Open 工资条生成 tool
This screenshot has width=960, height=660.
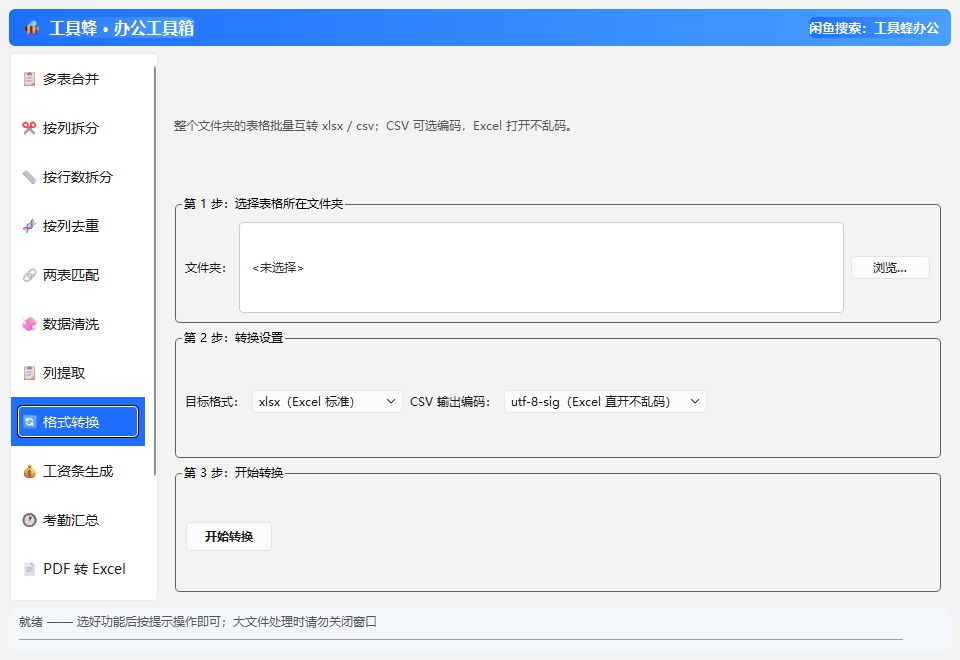[x=78, y=471]
